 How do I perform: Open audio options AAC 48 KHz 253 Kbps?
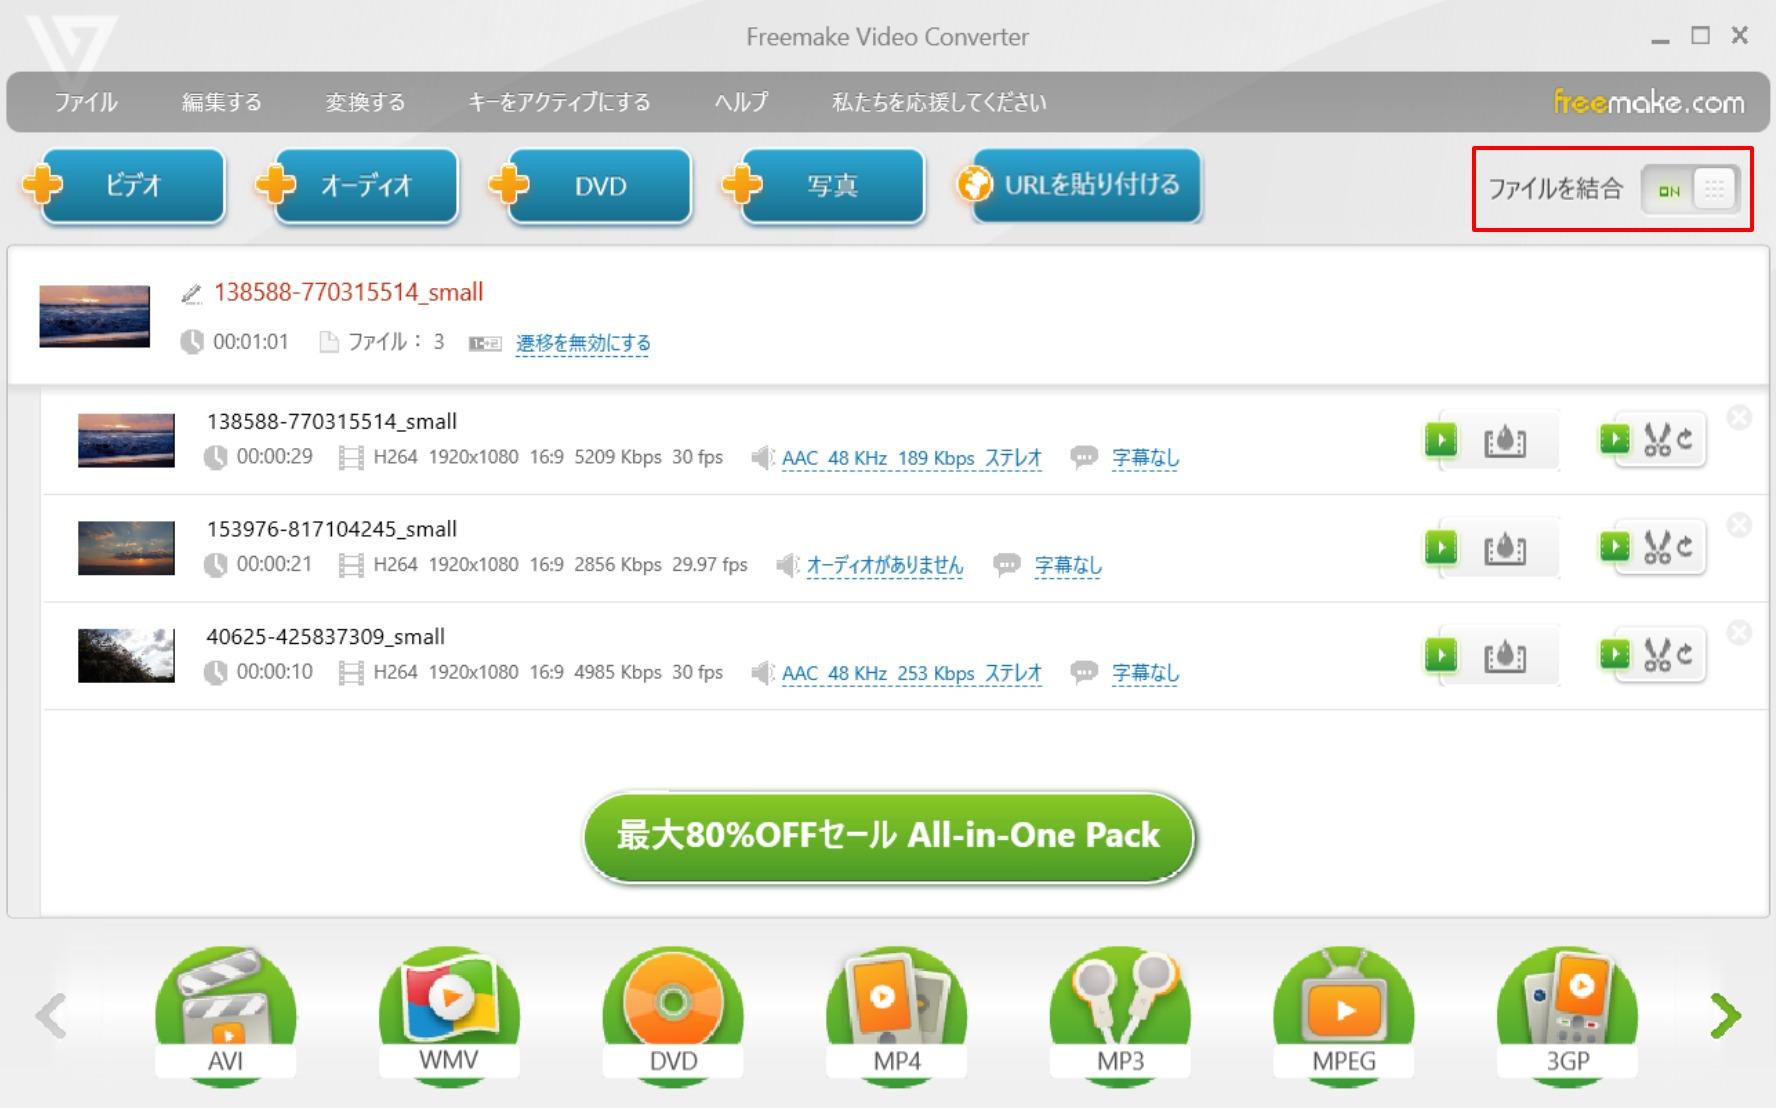coord(911,673)
